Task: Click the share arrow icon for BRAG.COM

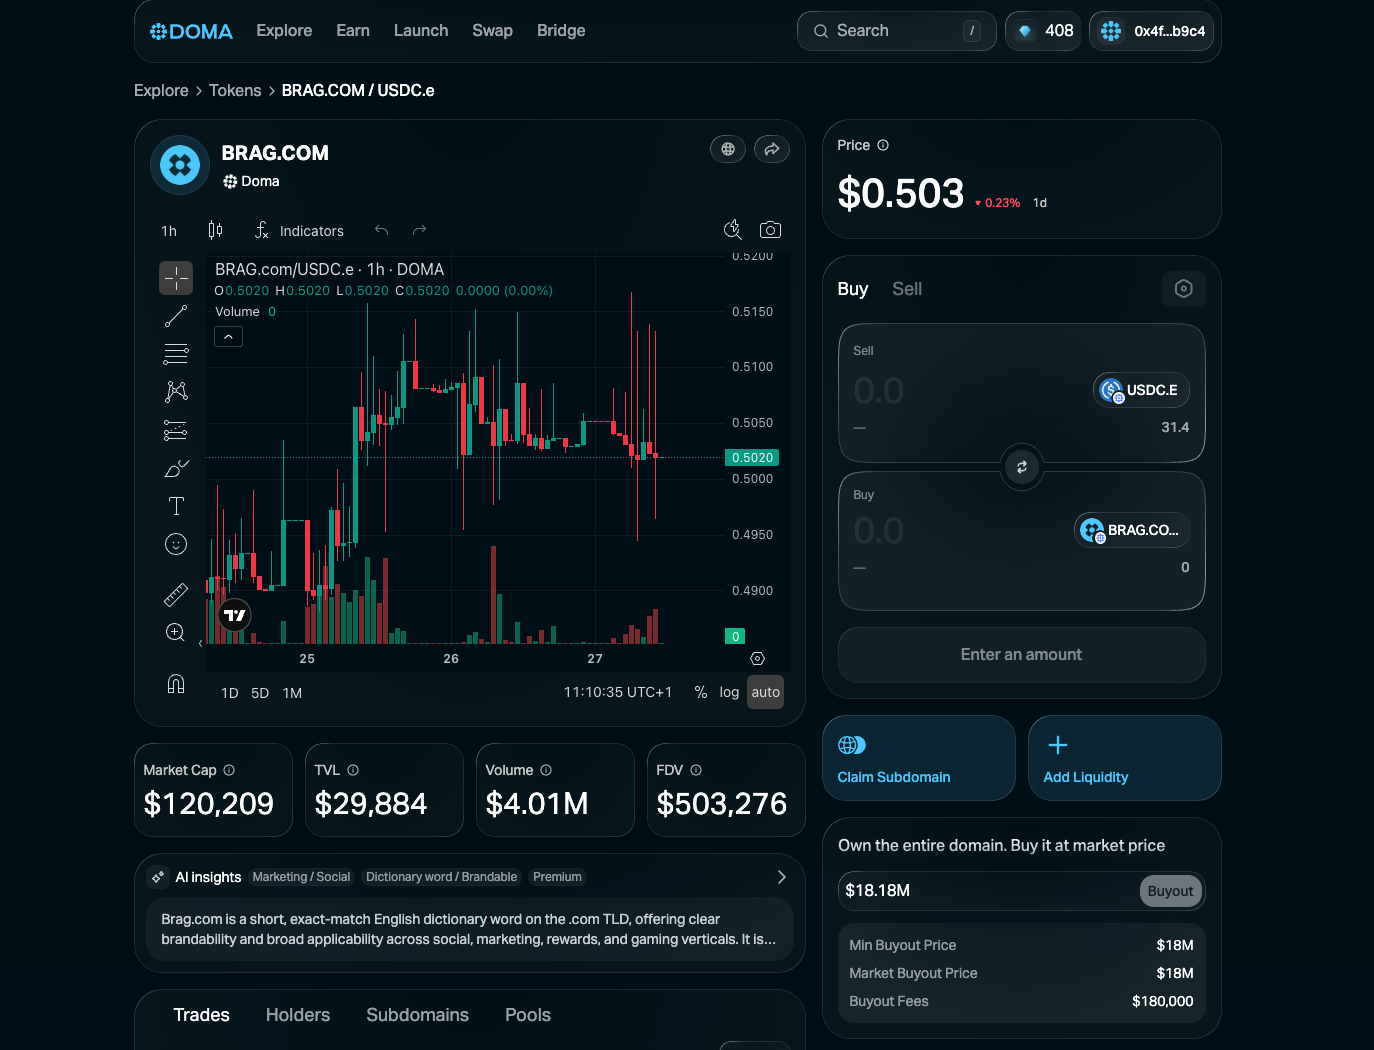Action: point(771,149)
